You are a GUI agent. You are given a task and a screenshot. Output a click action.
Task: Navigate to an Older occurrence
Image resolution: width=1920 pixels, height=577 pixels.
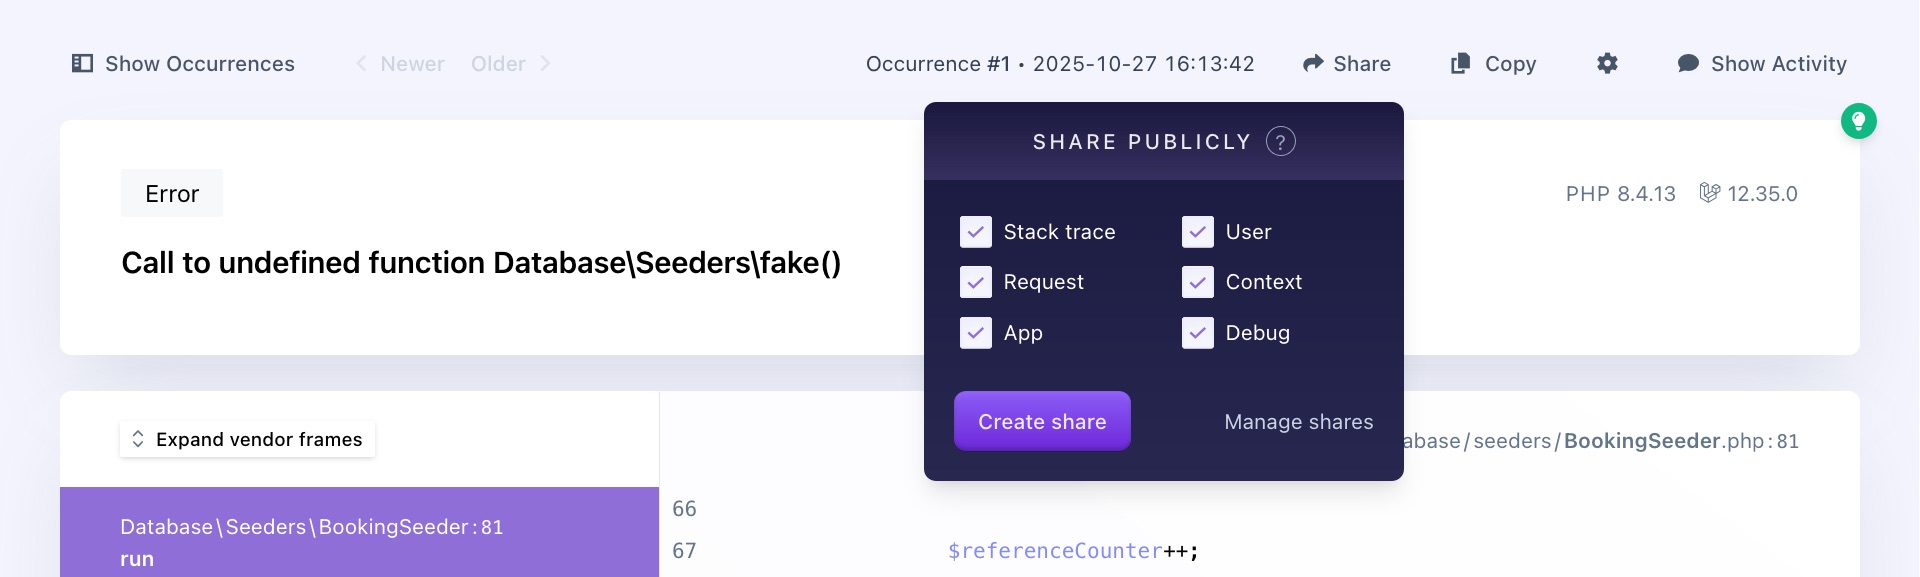click(498, 63)
